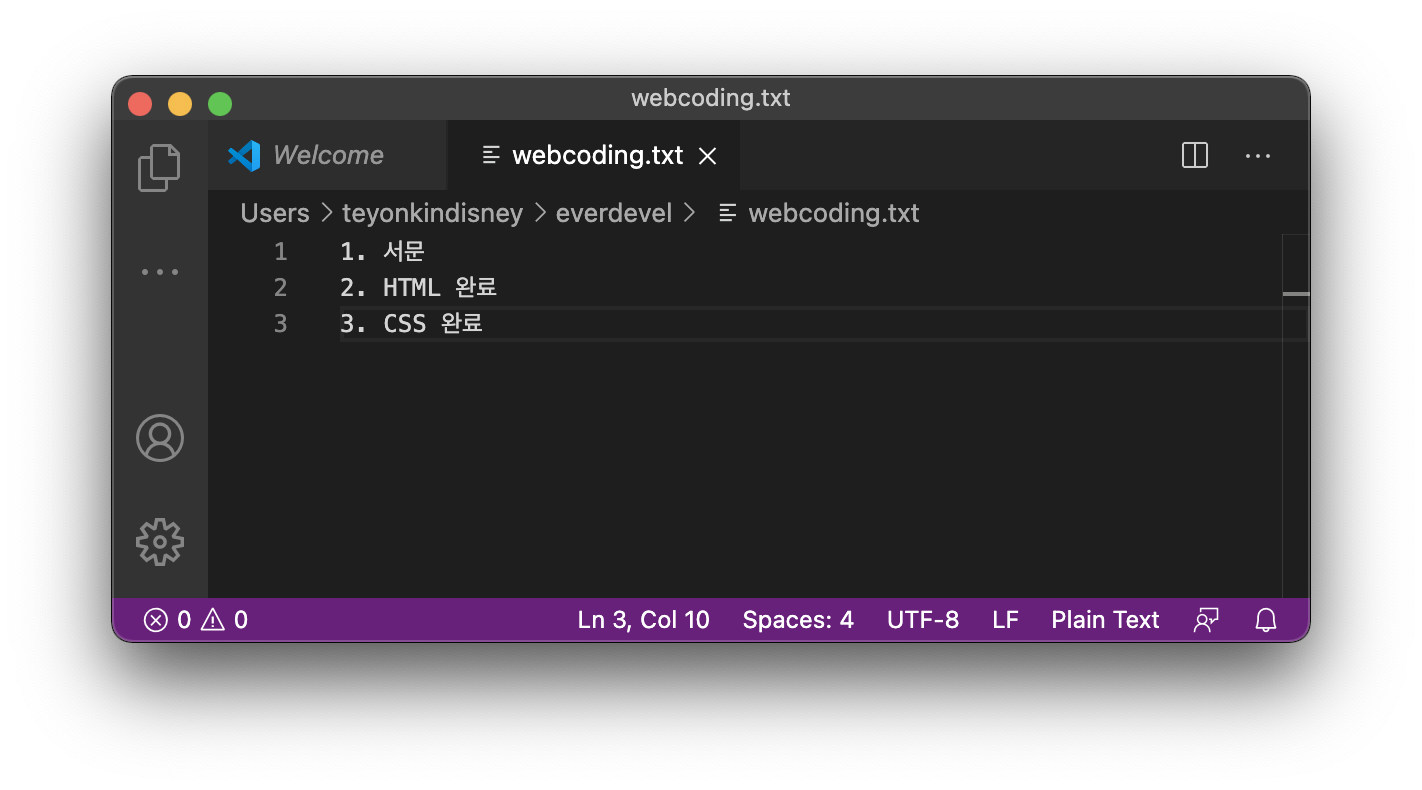Close the webcoding.txt tab
1422x790 pixels.
pos(708,156)
